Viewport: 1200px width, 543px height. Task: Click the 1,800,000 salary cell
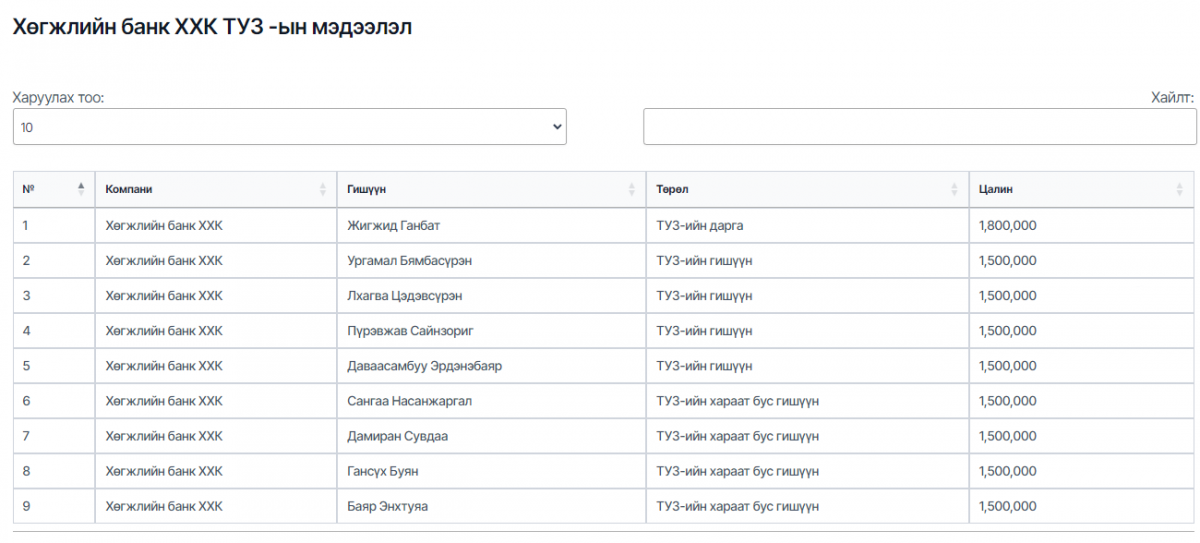[x=1007, y=226]
